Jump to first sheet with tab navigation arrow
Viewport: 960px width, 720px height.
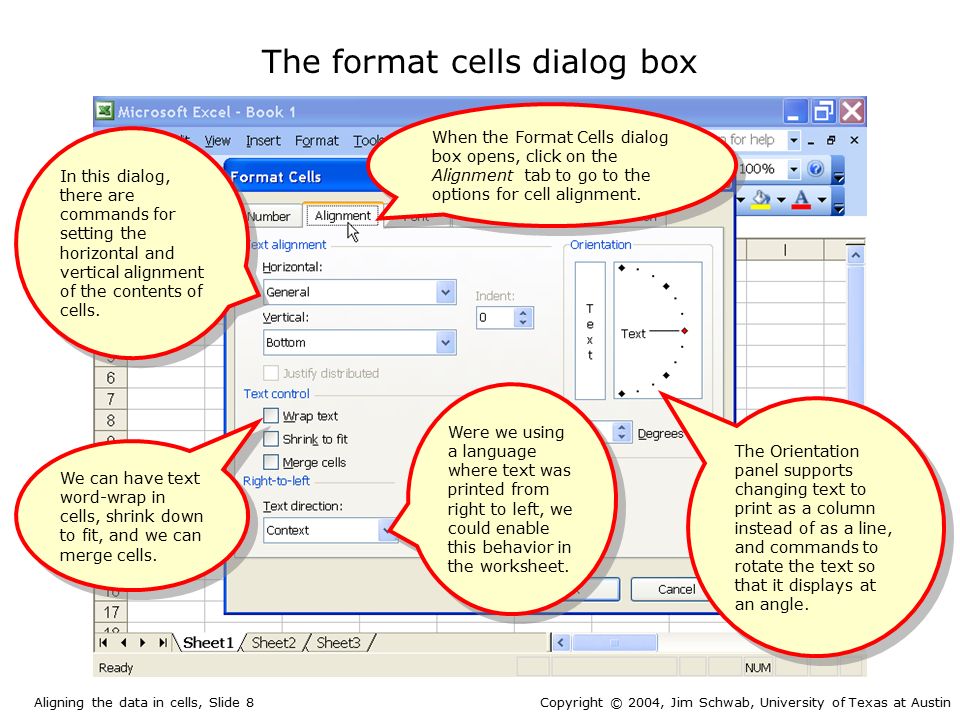click(x=103, y=642)
